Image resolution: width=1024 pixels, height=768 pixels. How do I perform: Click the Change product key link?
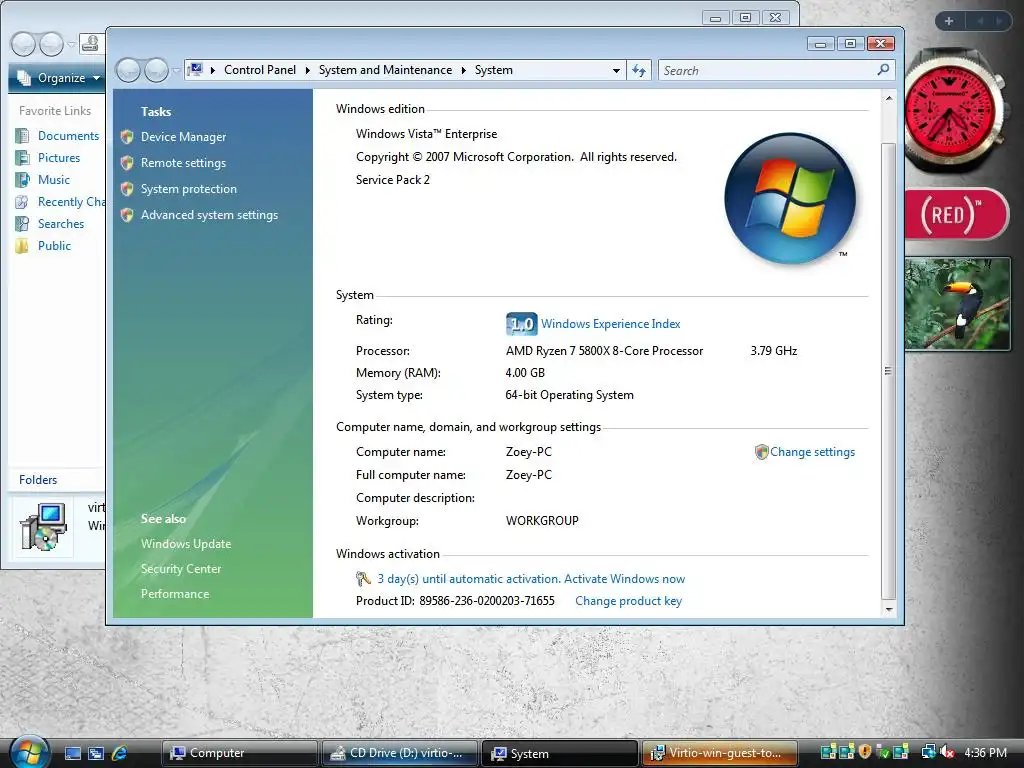click(628, 601)
